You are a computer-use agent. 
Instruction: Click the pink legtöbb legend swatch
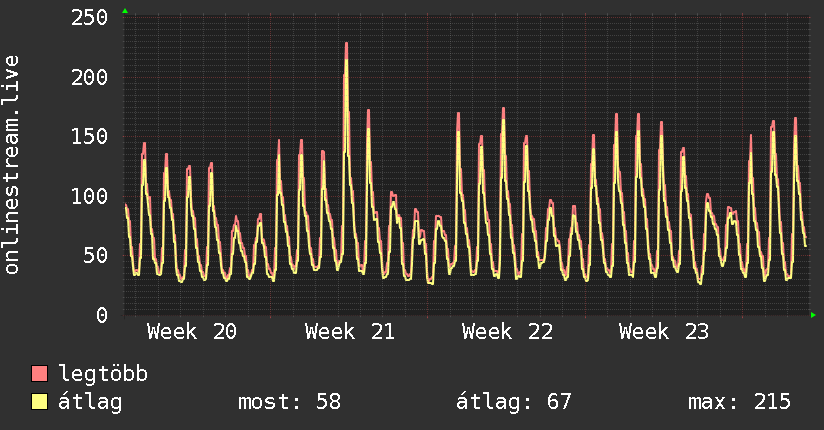pyautogui.click(x=39, y=373)
